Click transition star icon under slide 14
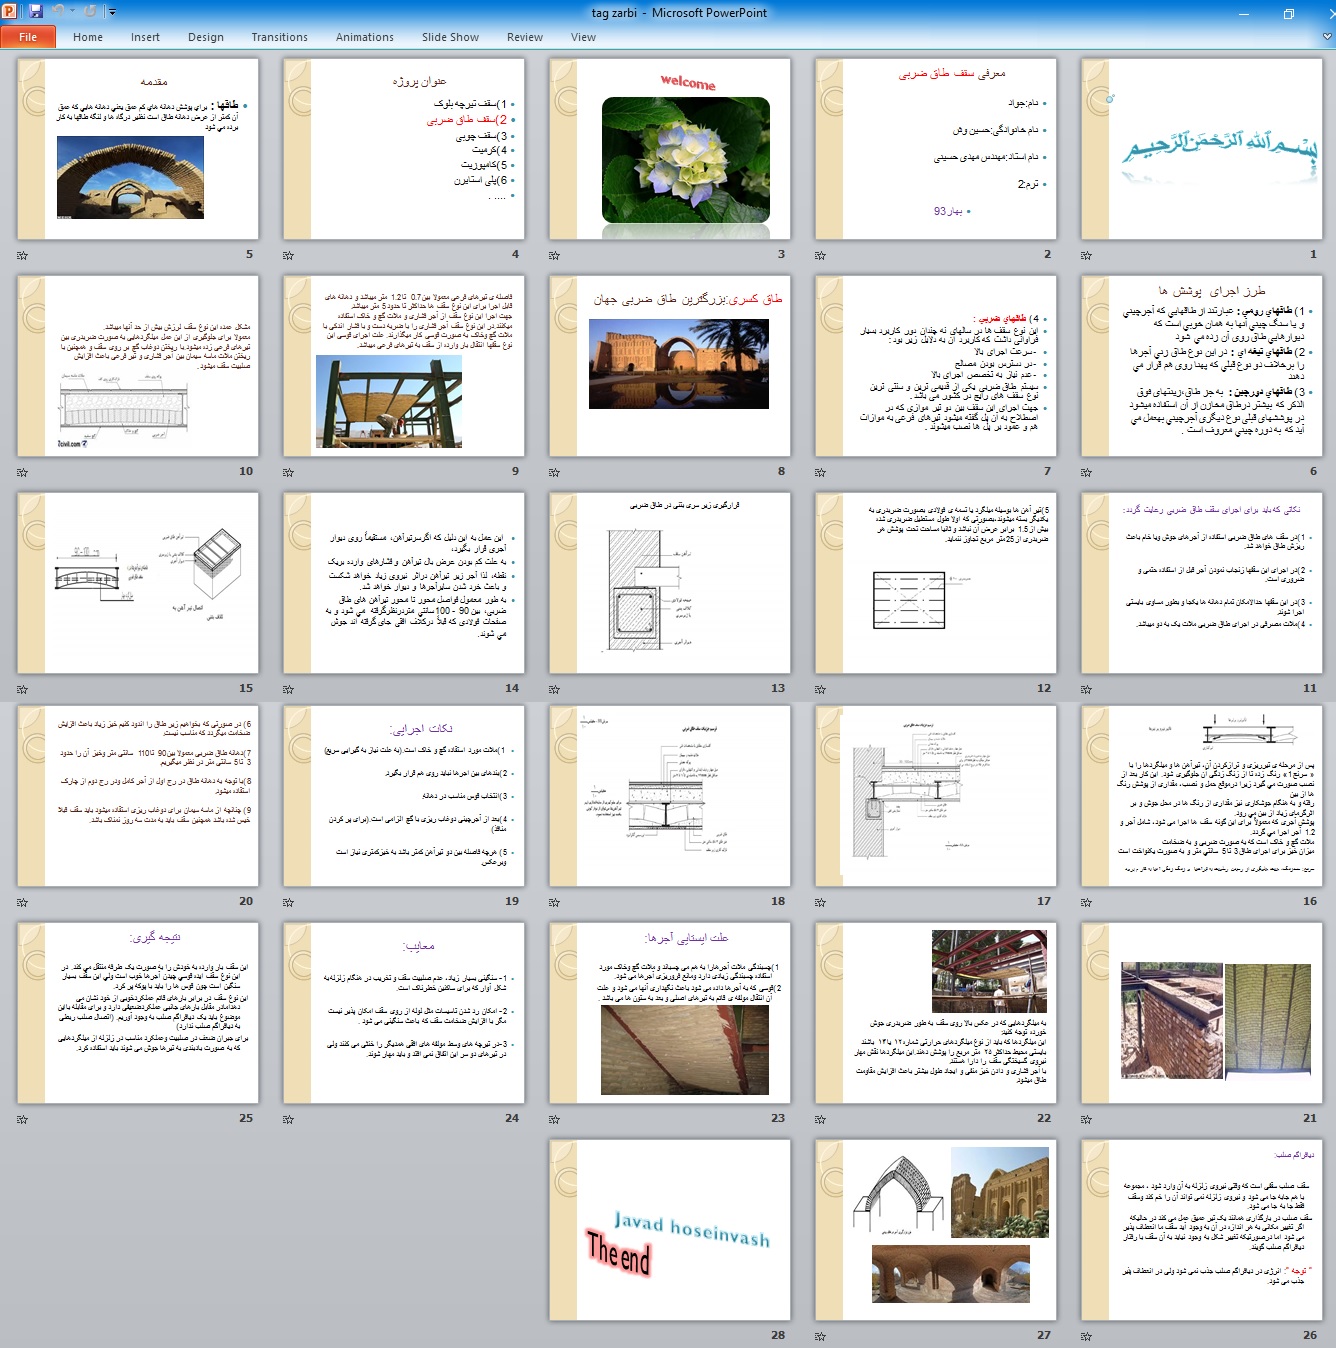The width and height of the screenshot is (1336, 1348). coord(288,690)
